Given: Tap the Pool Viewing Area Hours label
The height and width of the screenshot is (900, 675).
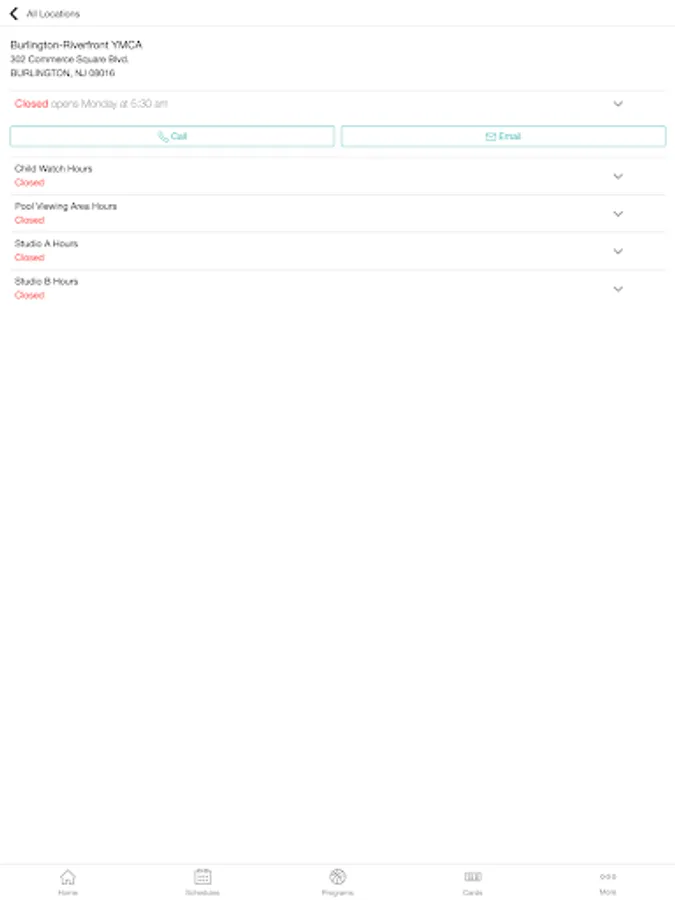Looking at the screenshot, I should pyautogui.click(x=65, y=206).
